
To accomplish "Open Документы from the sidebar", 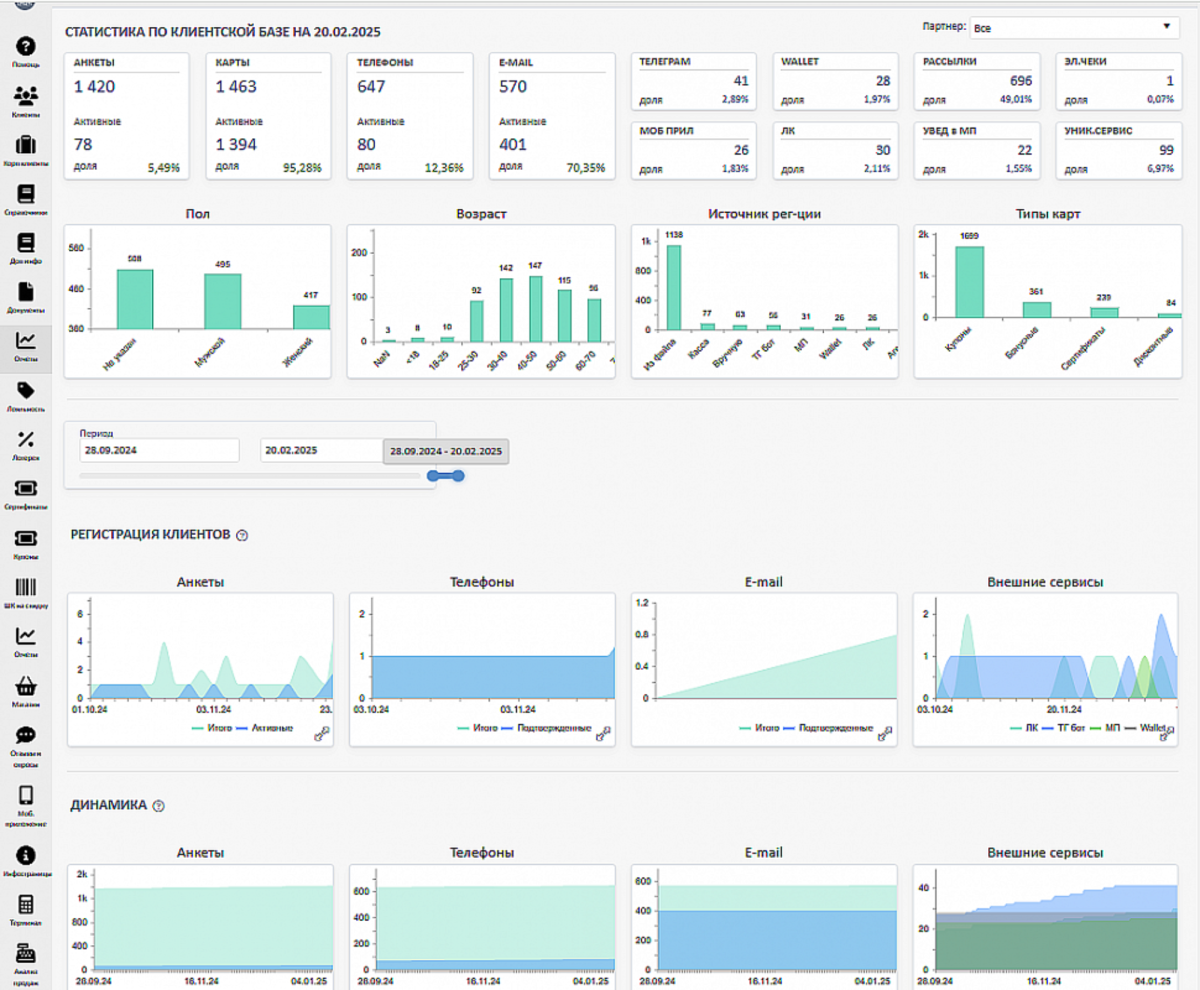I will coord(26,294).
